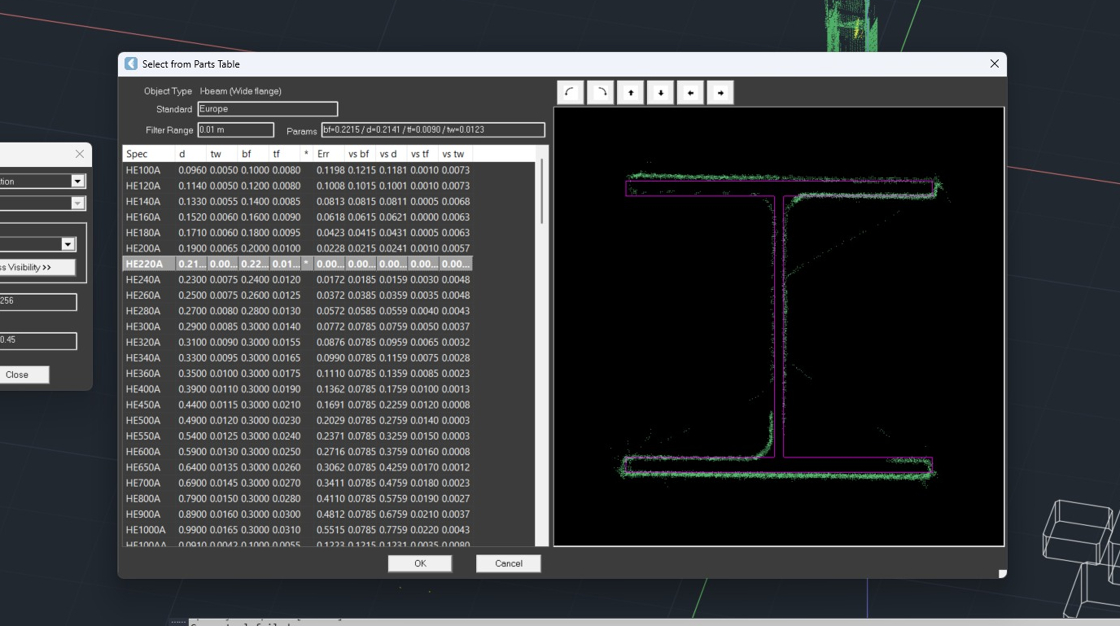The image size is (1120, 626).
Task: Click the side panel field showing 0.45
Action: [36, 341]
